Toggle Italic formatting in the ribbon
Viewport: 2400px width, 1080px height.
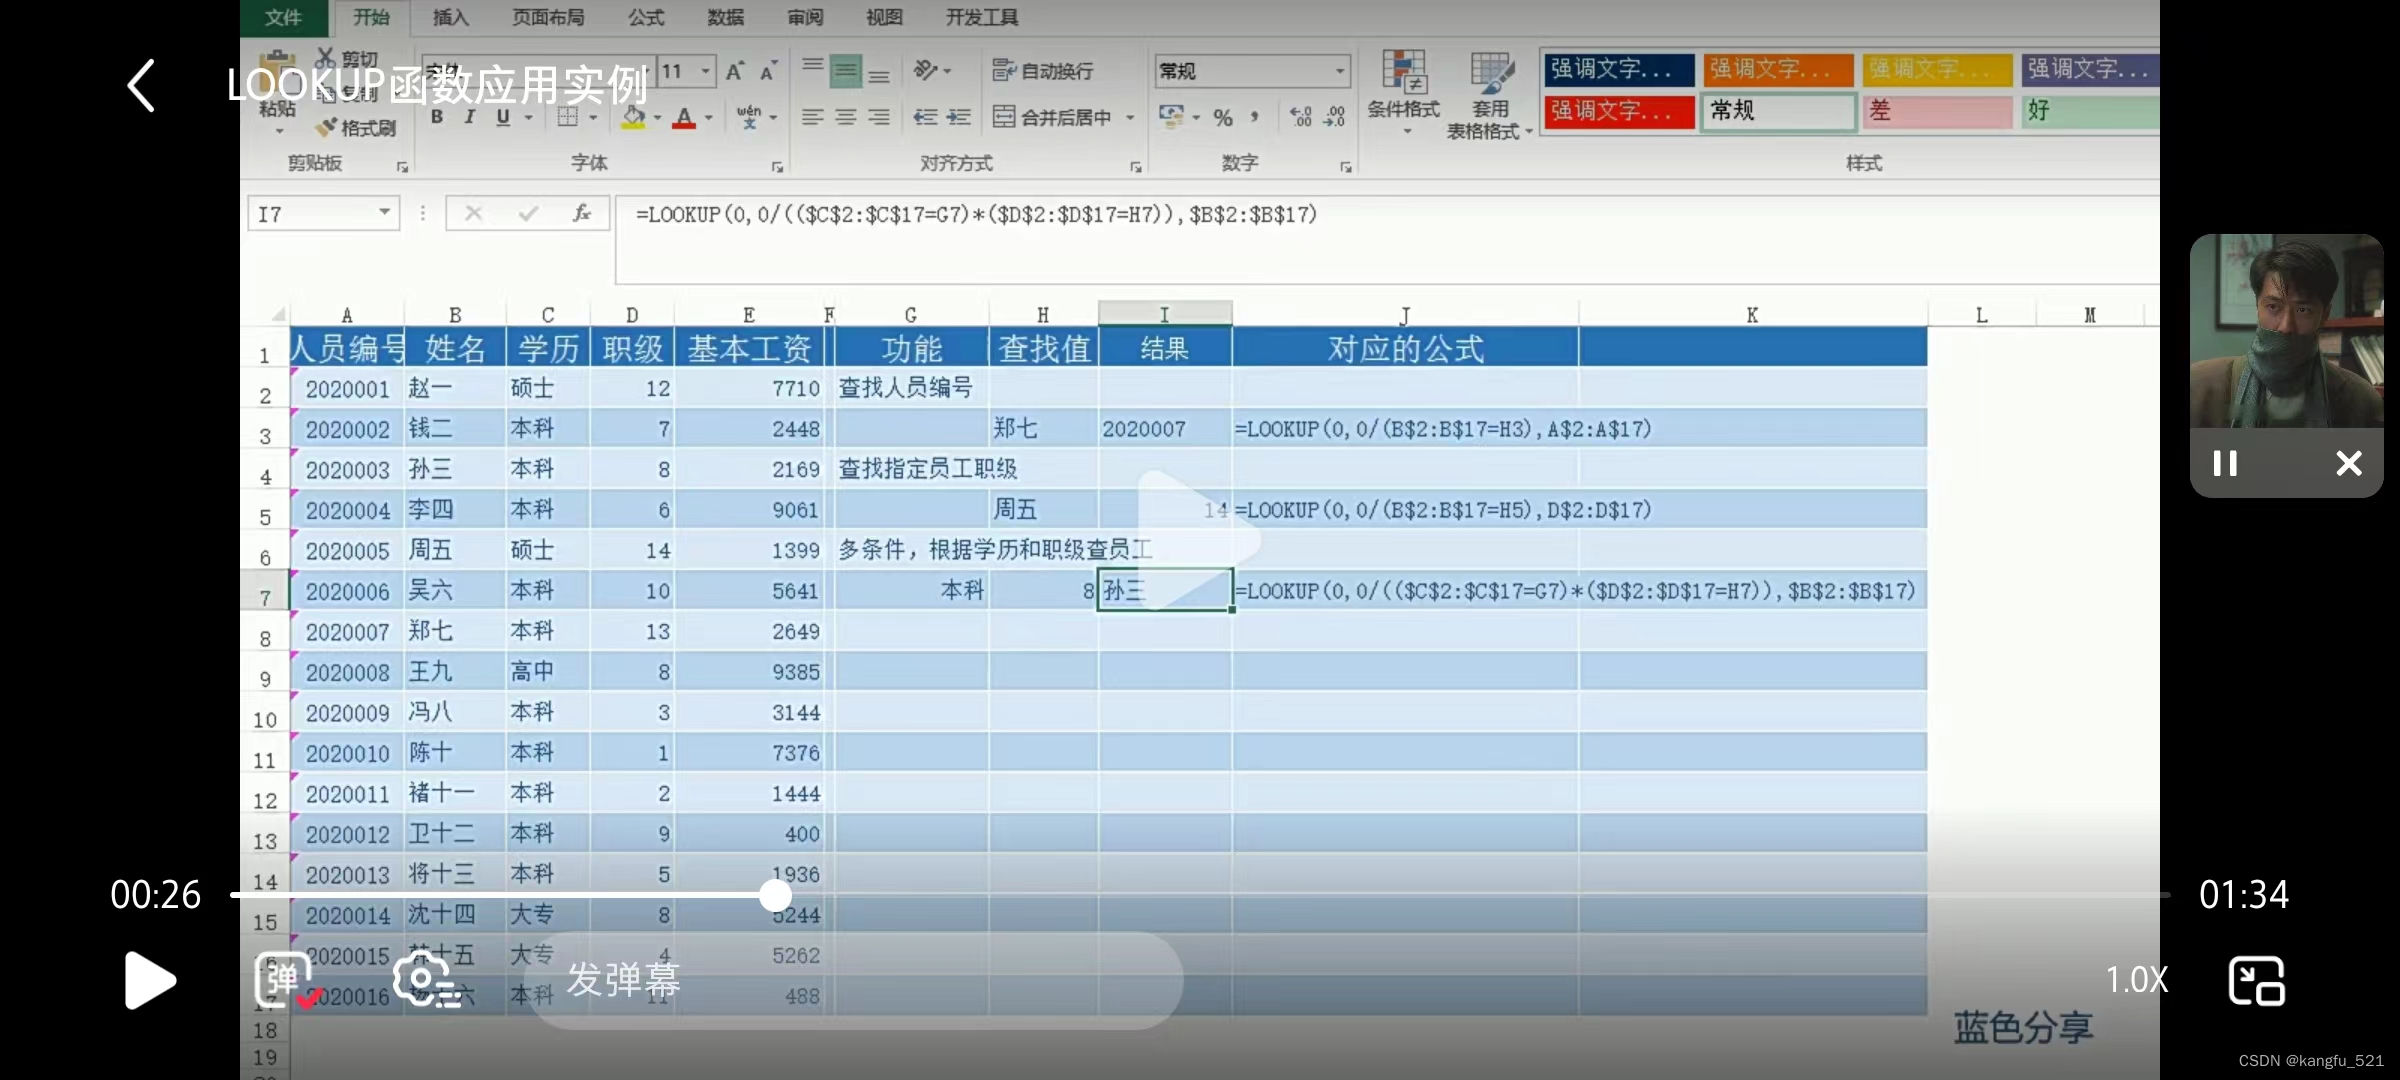pyautogui.click(x=469, y=117)
